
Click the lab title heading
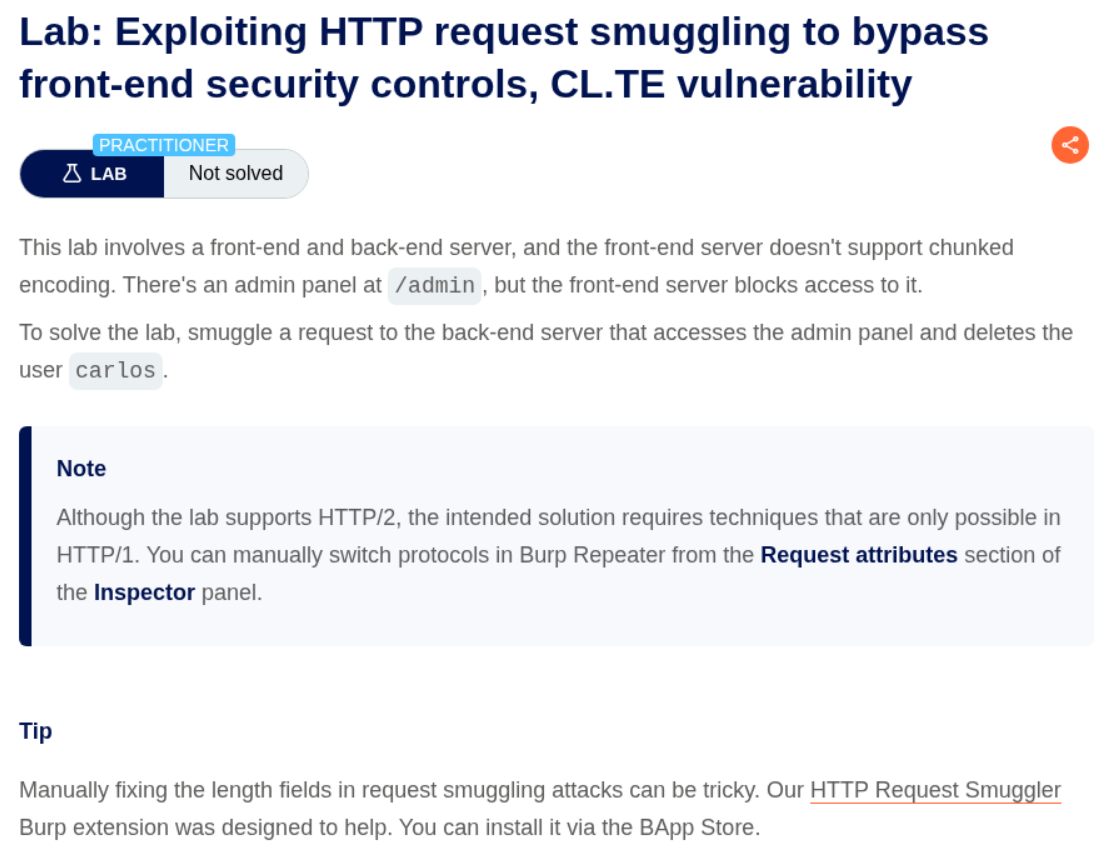pos(504,58)
